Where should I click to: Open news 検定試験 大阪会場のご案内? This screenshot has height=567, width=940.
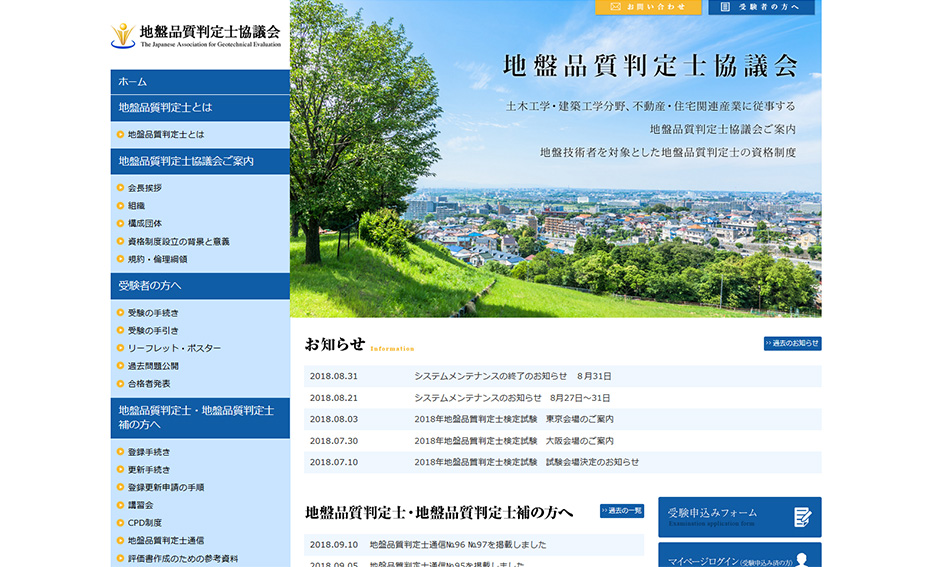pyautogui.click(x=514, y=441)
